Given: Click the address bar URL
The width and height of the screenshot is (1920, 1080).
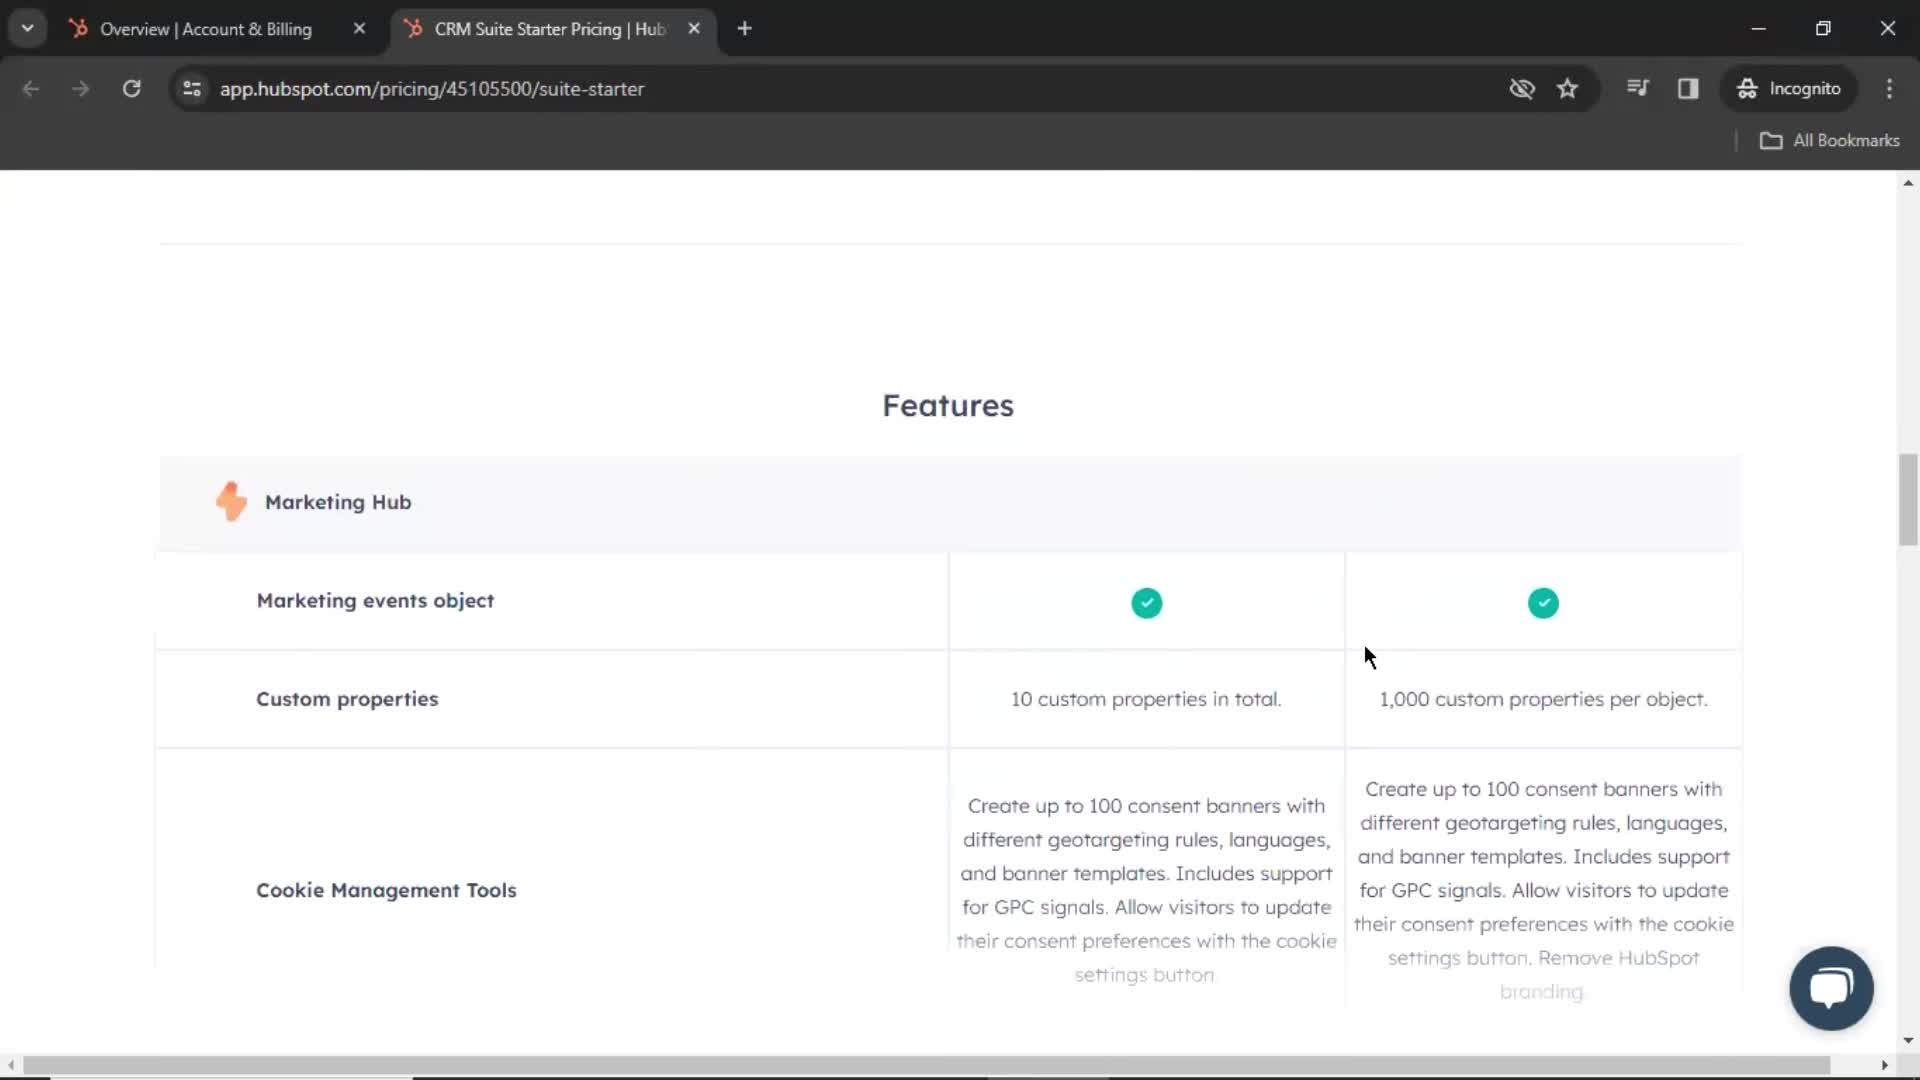Looking at the screenshot, I should (432, 89).
